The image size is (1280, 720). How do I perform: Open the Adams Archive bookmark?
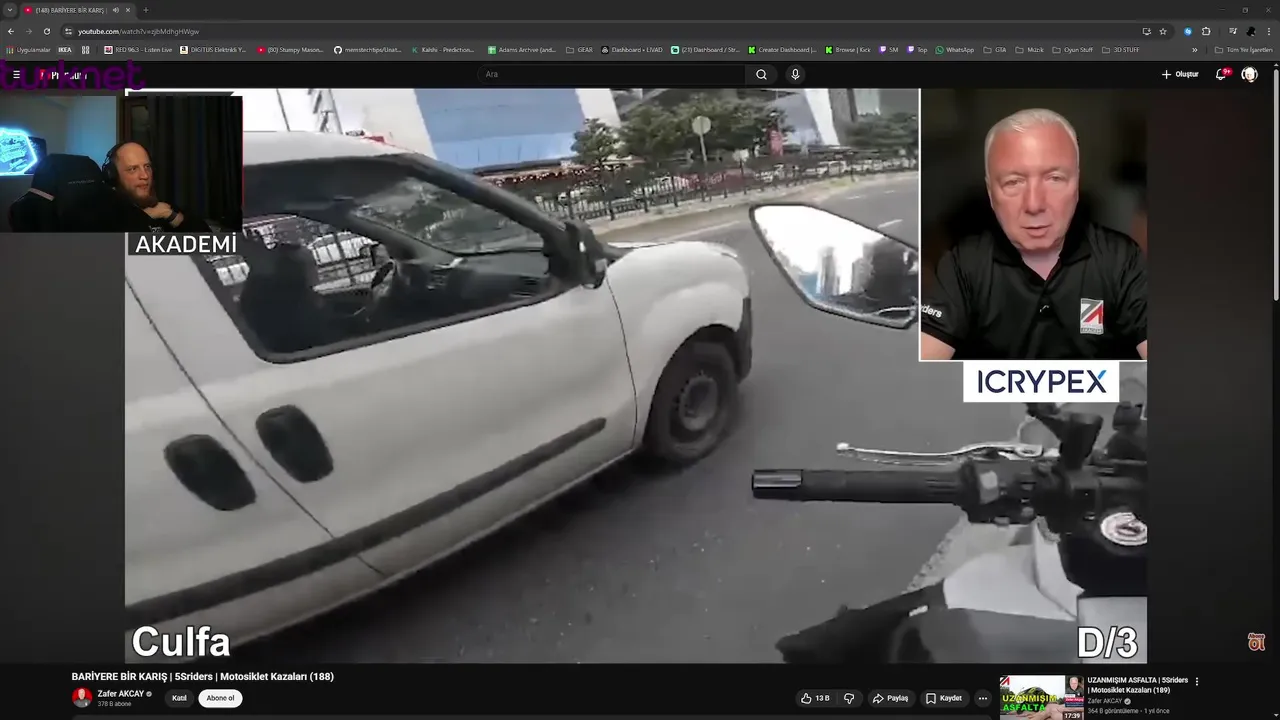click(522, 49)
